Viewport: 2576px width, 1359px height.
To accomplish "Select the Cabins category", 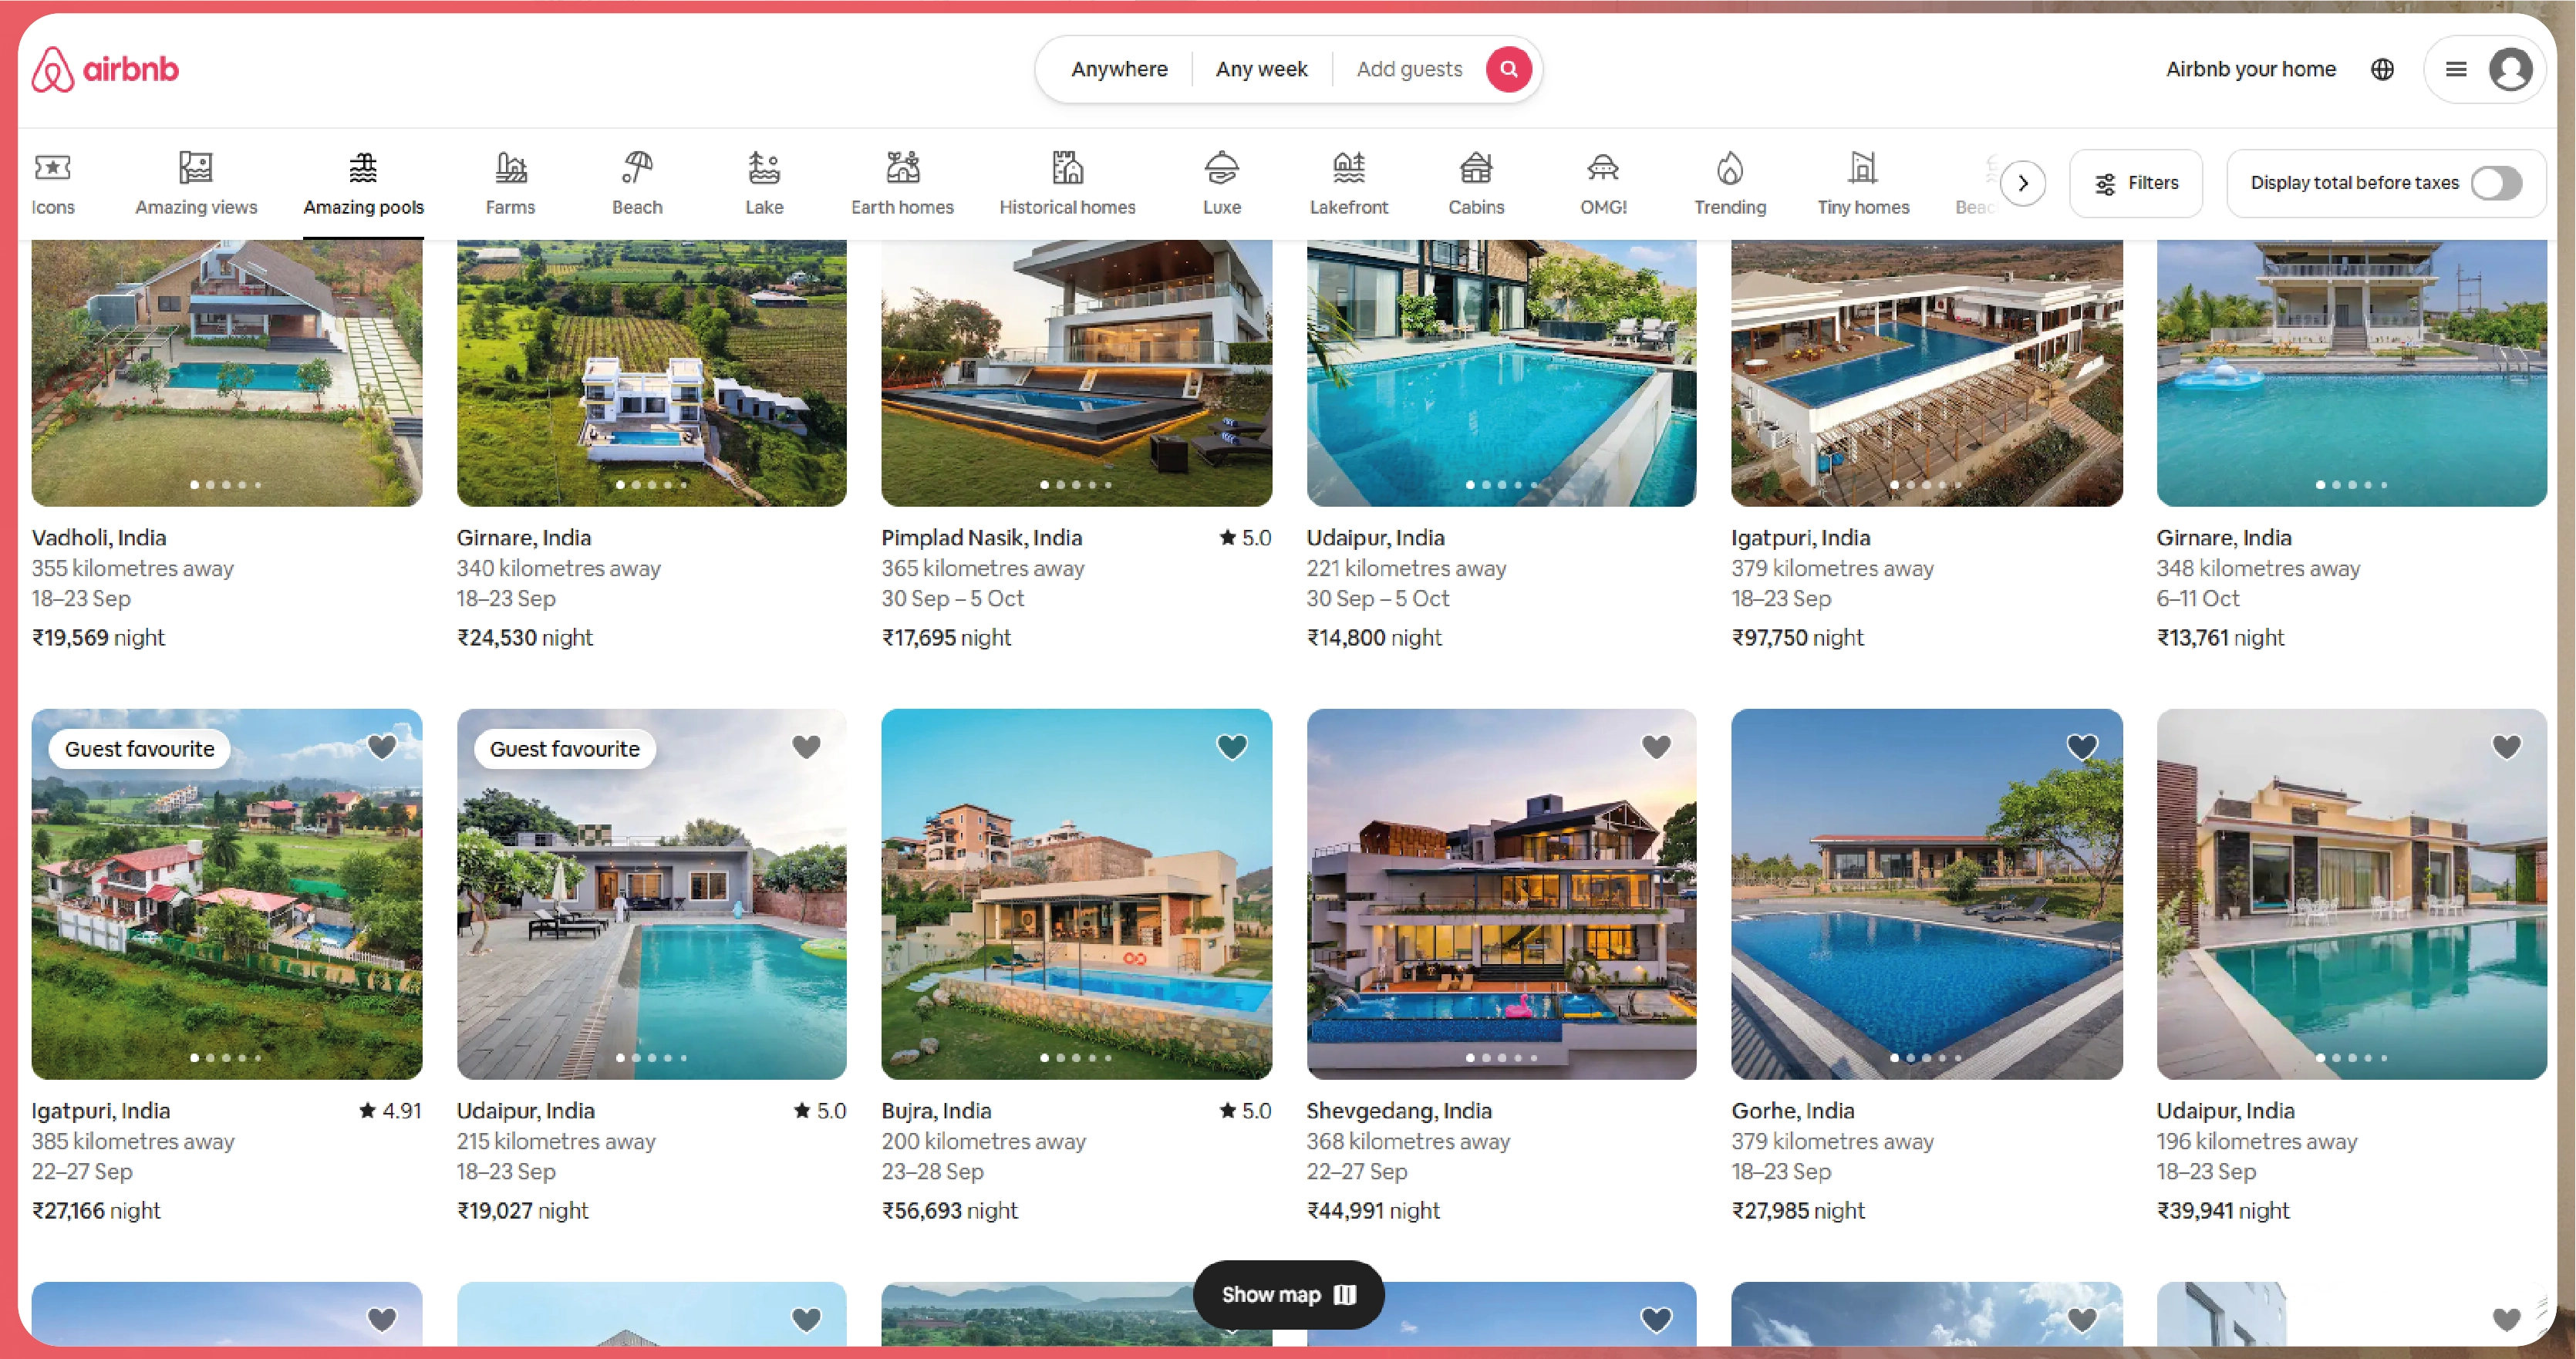I will pyautogui.click(x=1476, y=184).
